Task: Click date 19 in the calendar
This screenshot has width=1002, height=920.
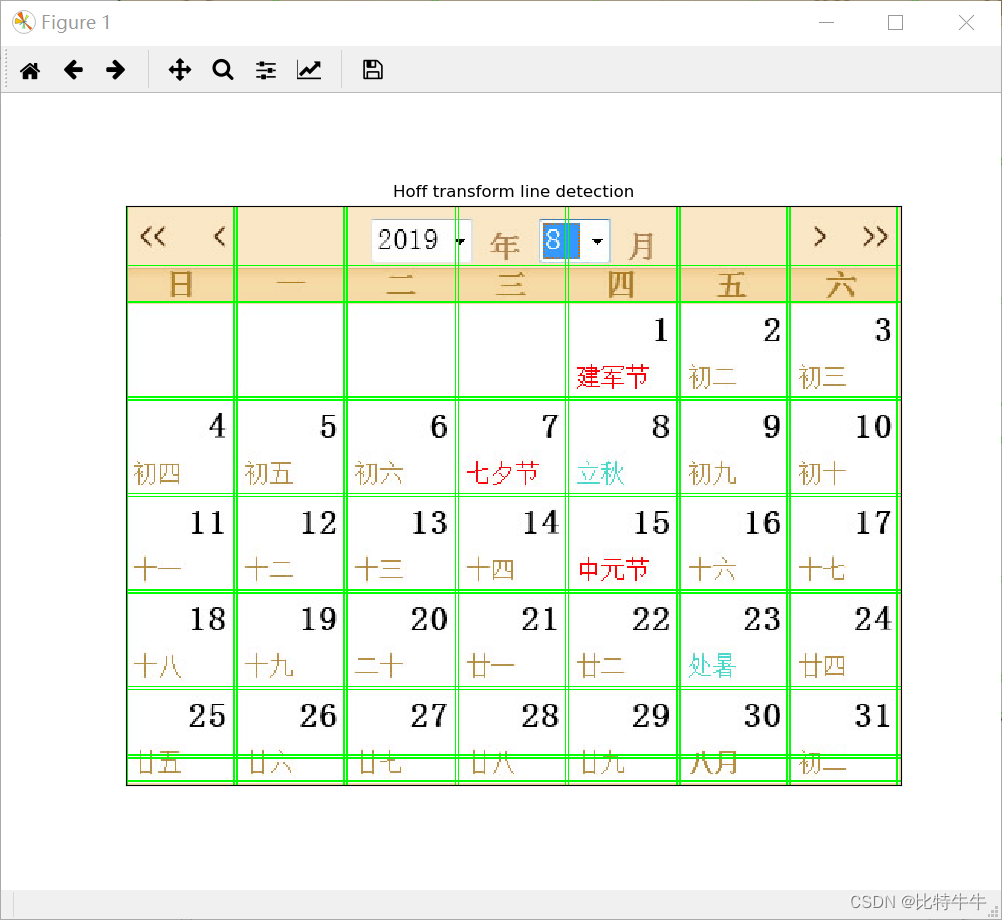Action: [319, 619]
